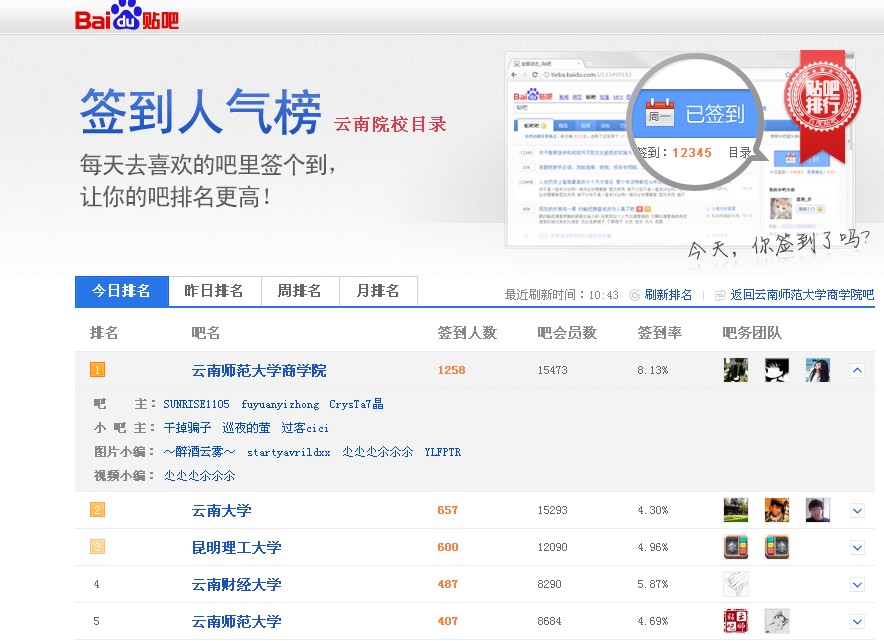
Task: Click the refresh ranking circular icon
Action: tap(634, 295)
